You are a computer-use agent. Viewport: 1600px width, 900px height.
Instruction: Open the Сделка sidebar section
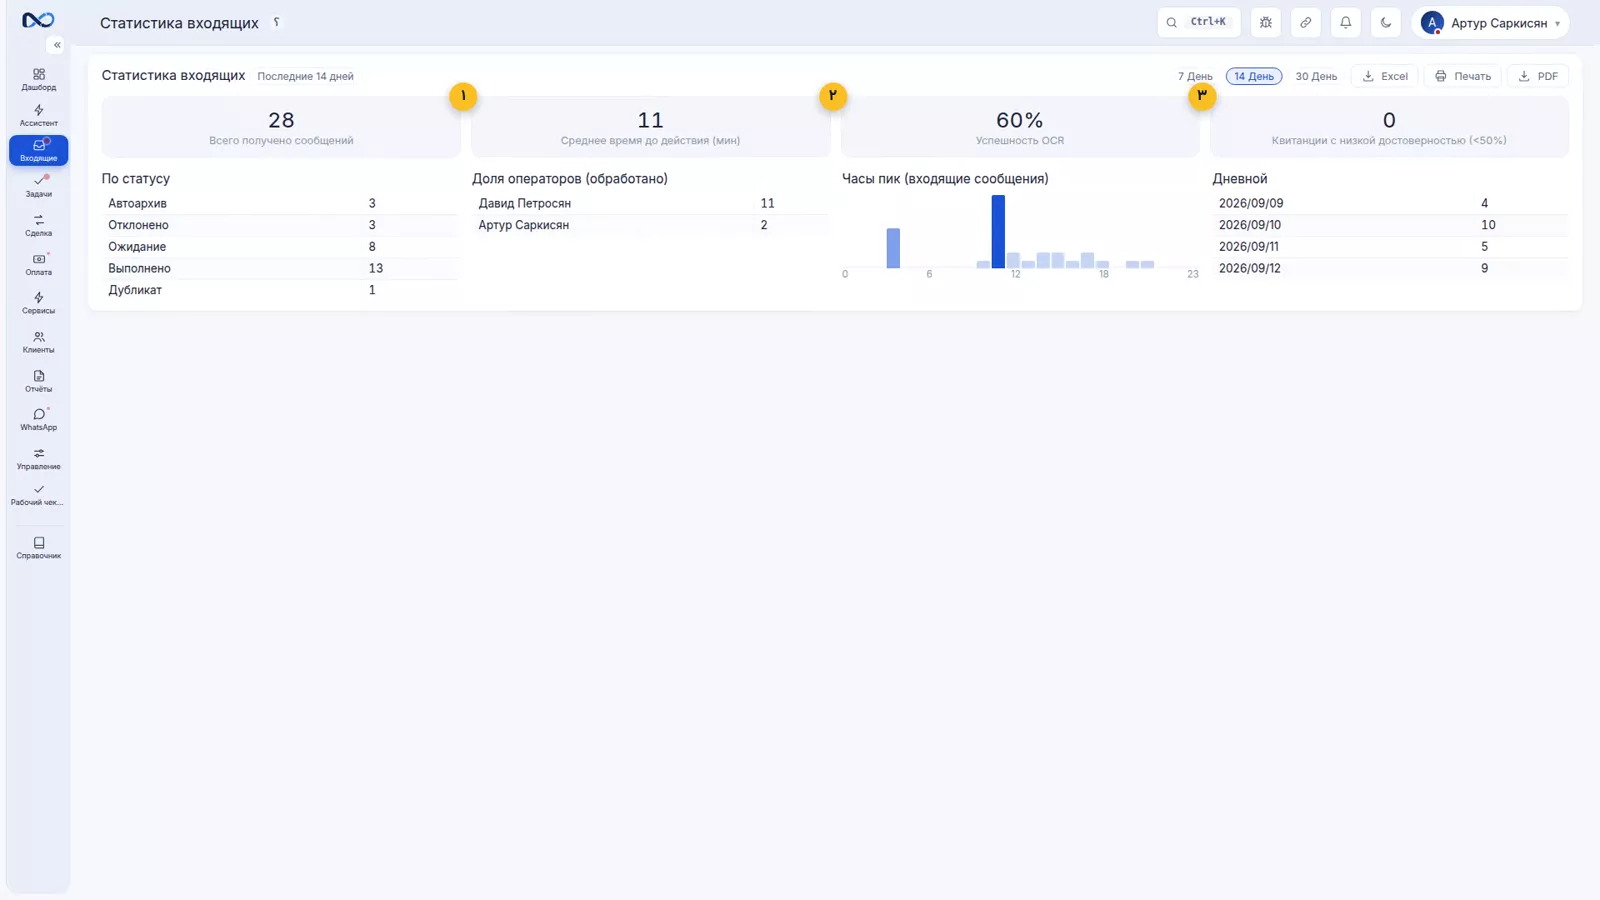click(x=38, y=225)
